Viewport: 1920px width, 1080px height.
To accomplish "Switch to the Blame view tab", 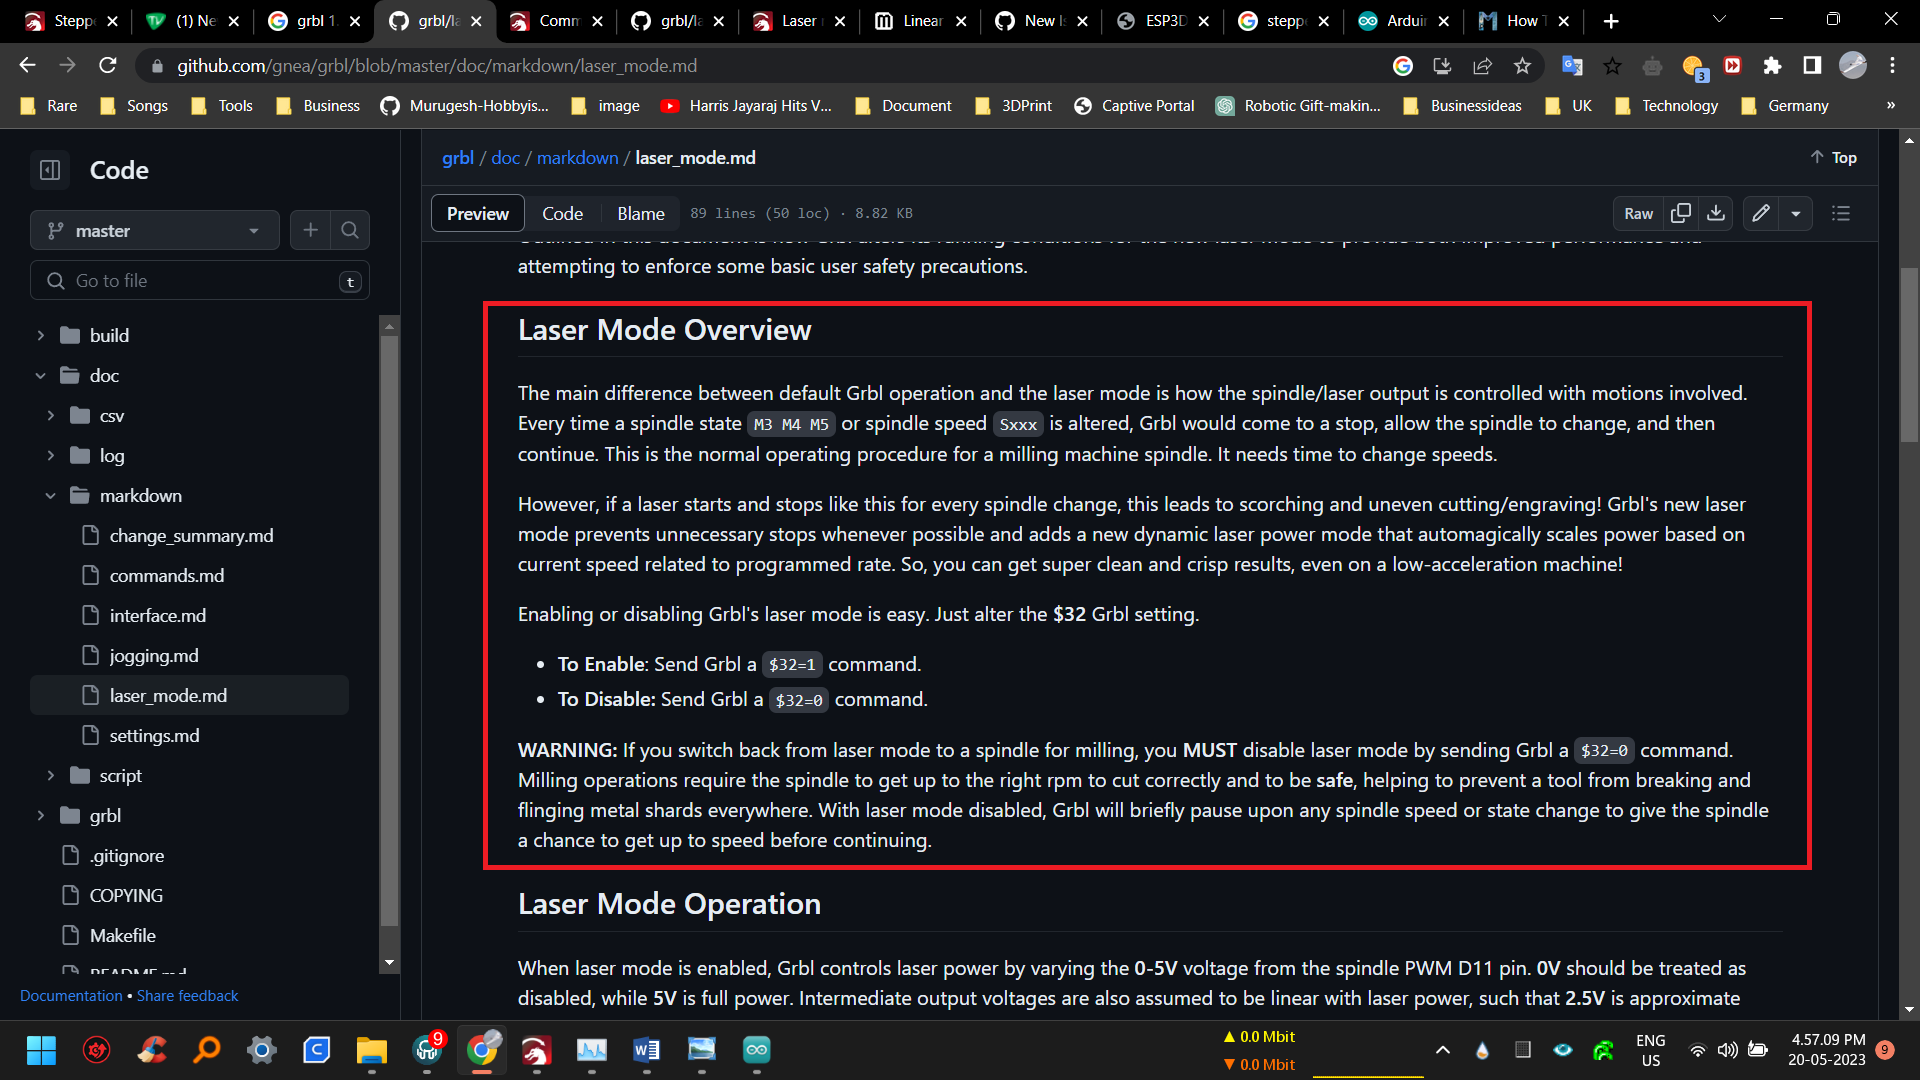I will pyautogui.click(x=640, y=213).
